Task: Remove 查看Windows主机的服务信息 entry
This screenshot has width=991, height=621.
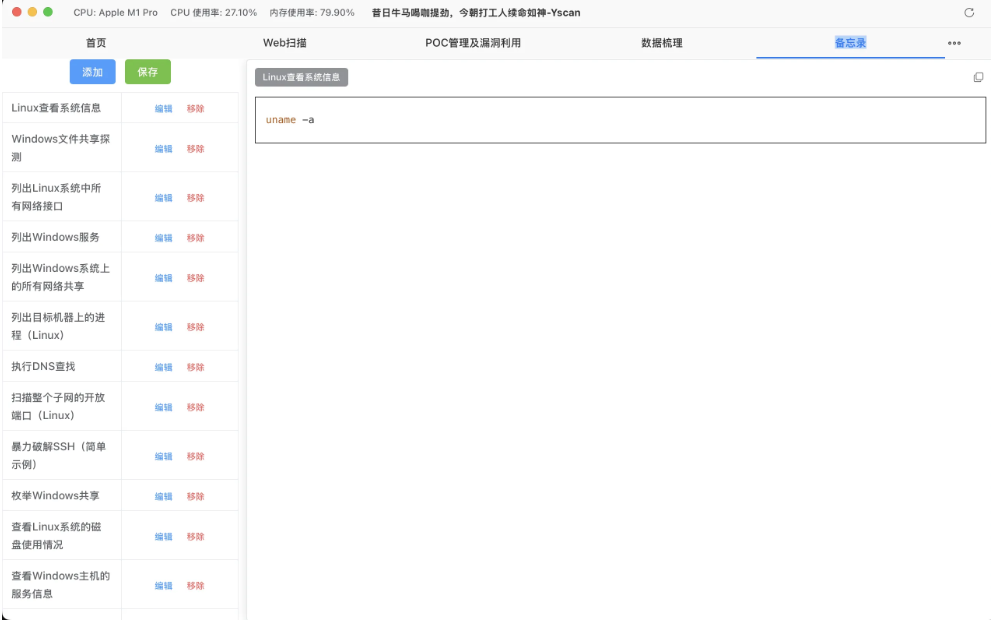Action: (195, 586)
